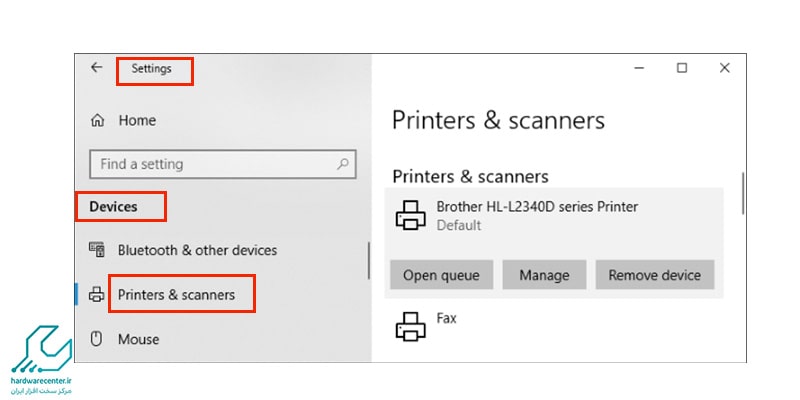
Task: Click the Bluetooth & other devices icon
Action: point(97,250)
